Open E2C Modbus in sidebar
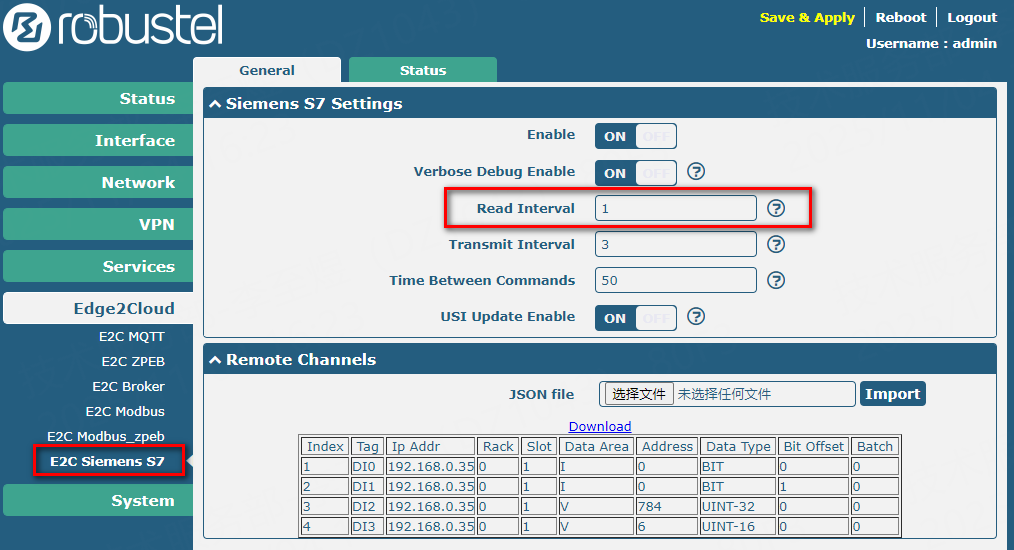 tap(125, 411)
